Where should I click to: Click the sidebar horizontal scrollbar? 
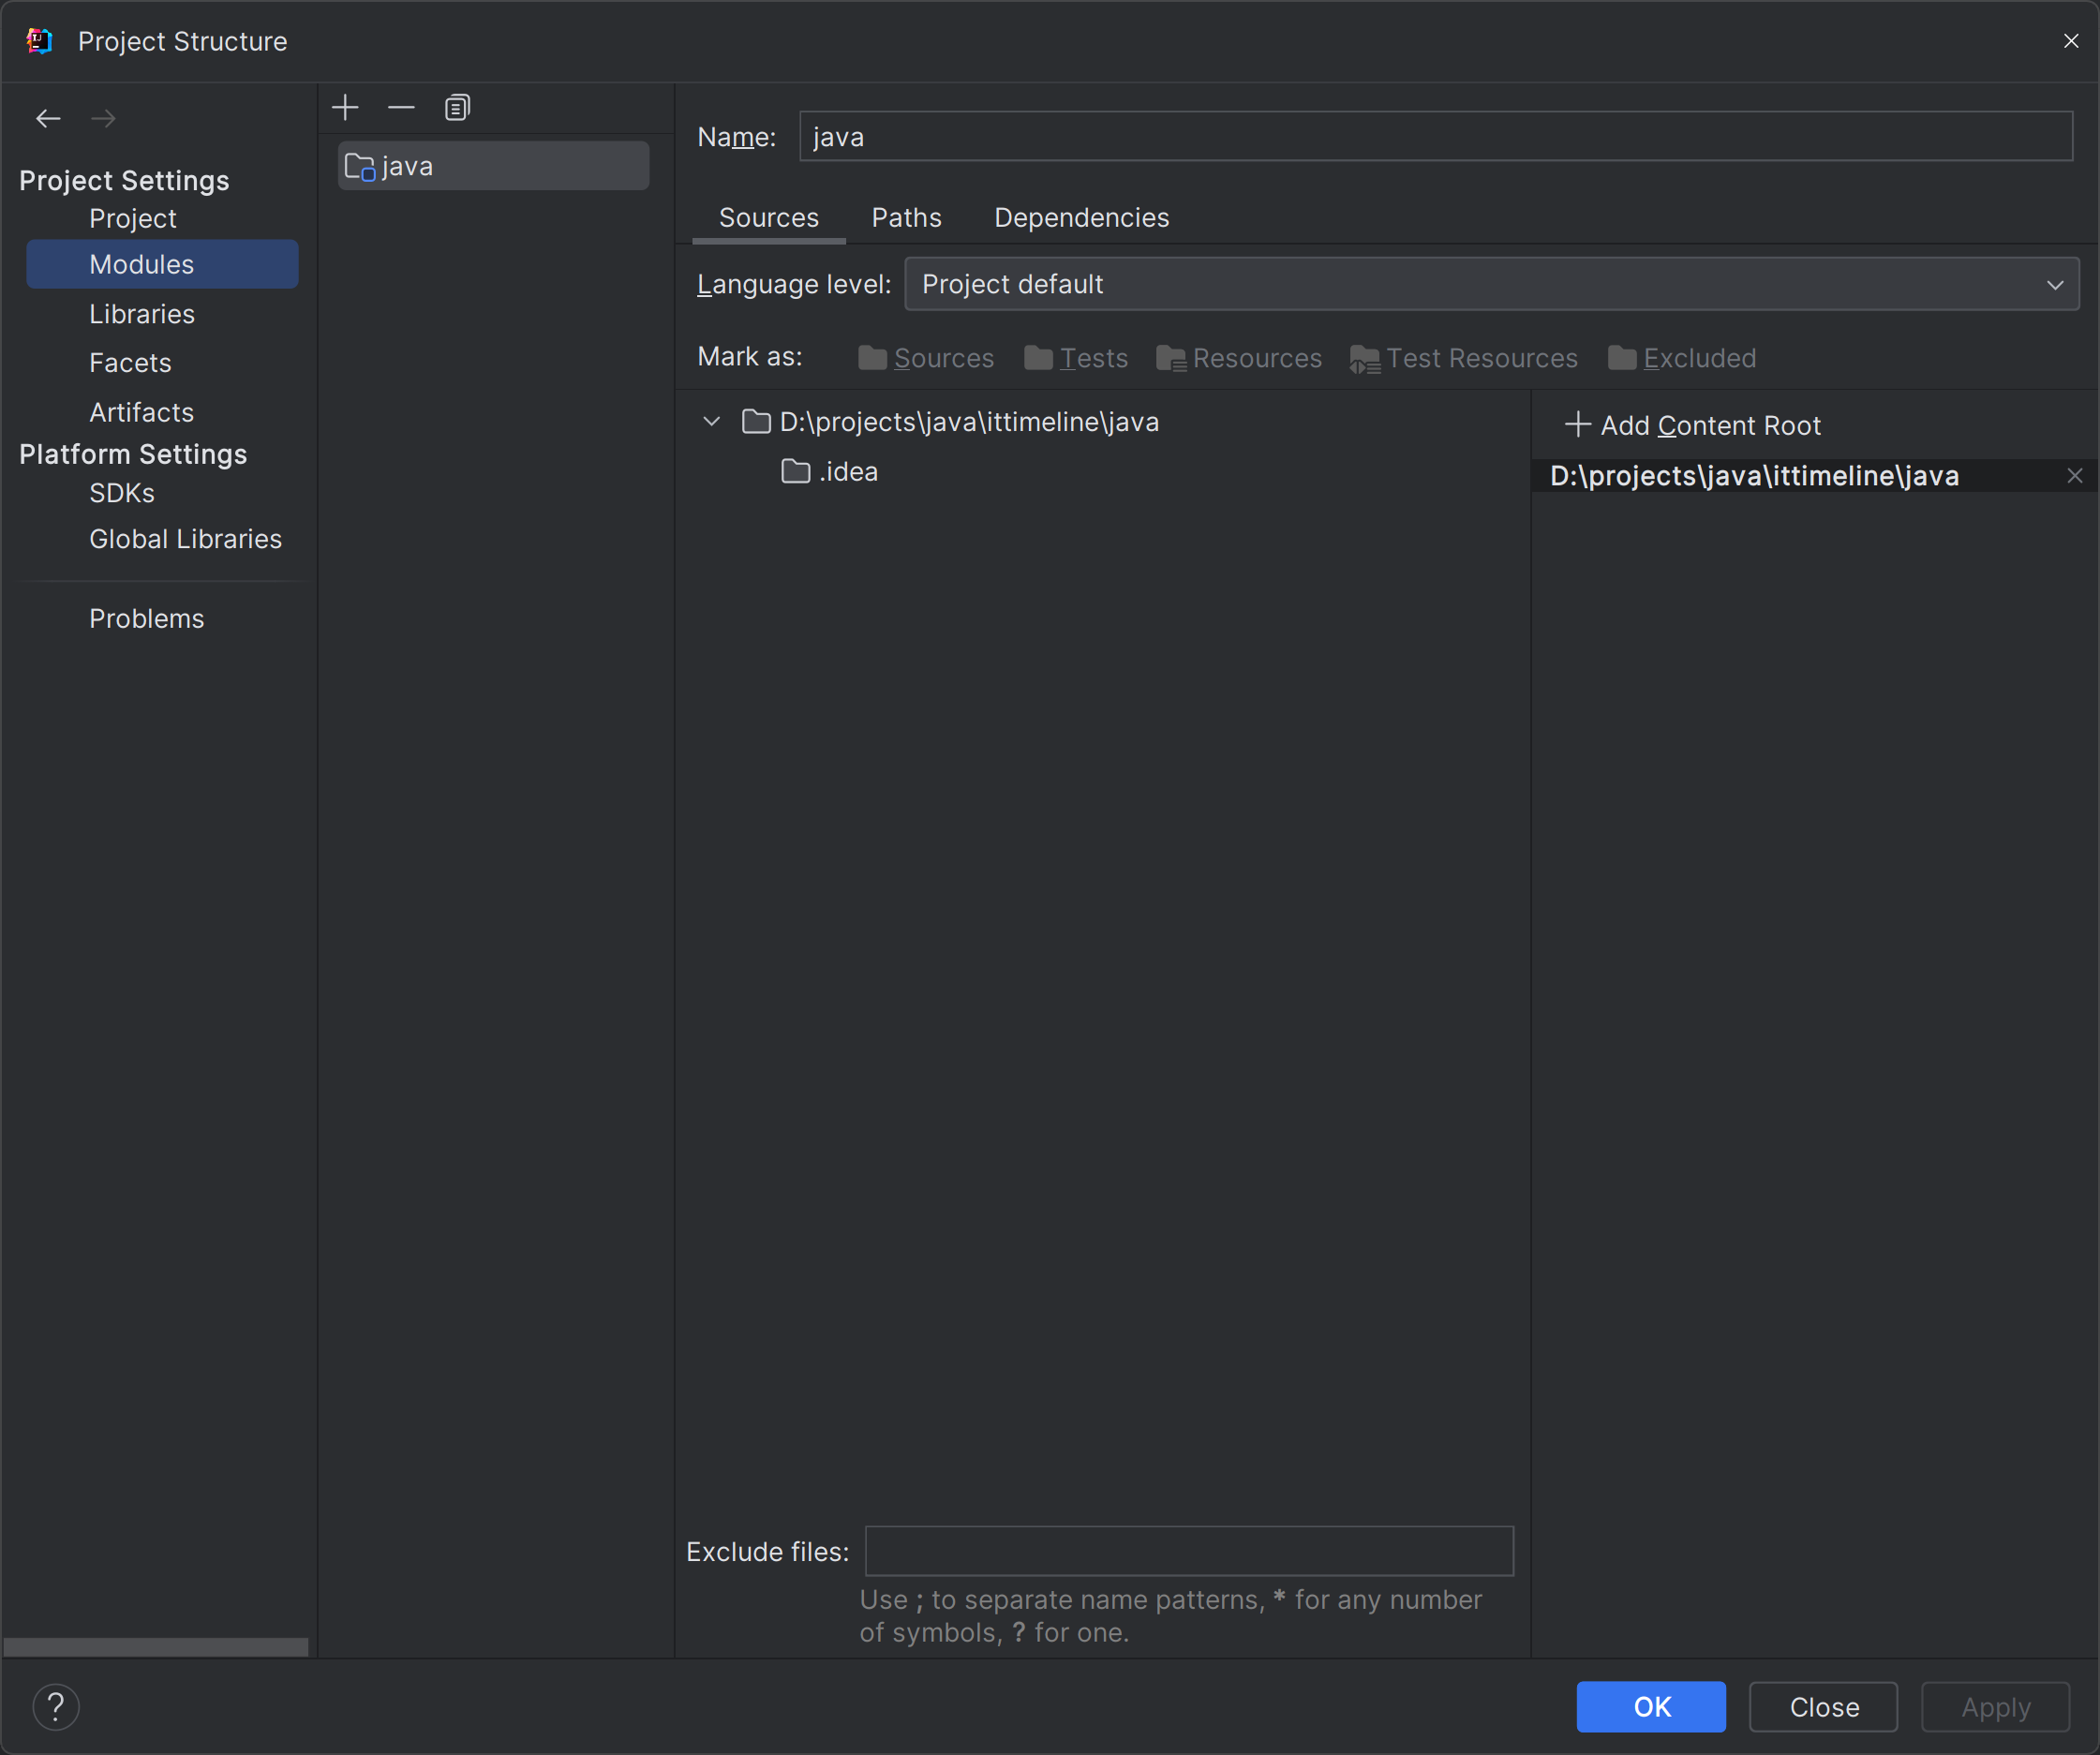pos(156,1646)
